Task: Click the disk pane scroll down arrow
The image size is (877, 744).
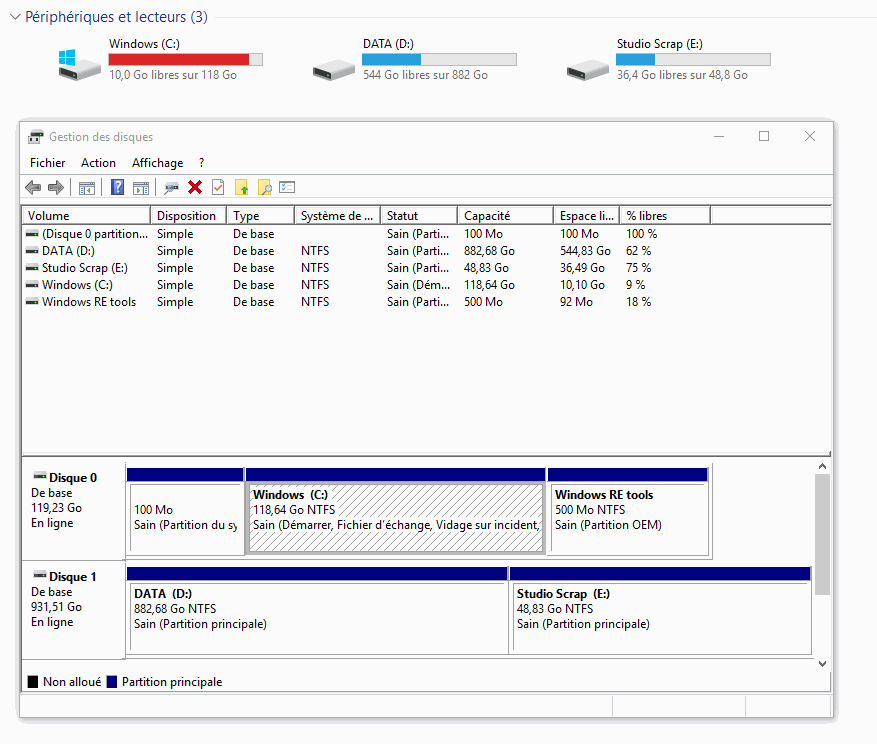Action: [x=822, y=663]
